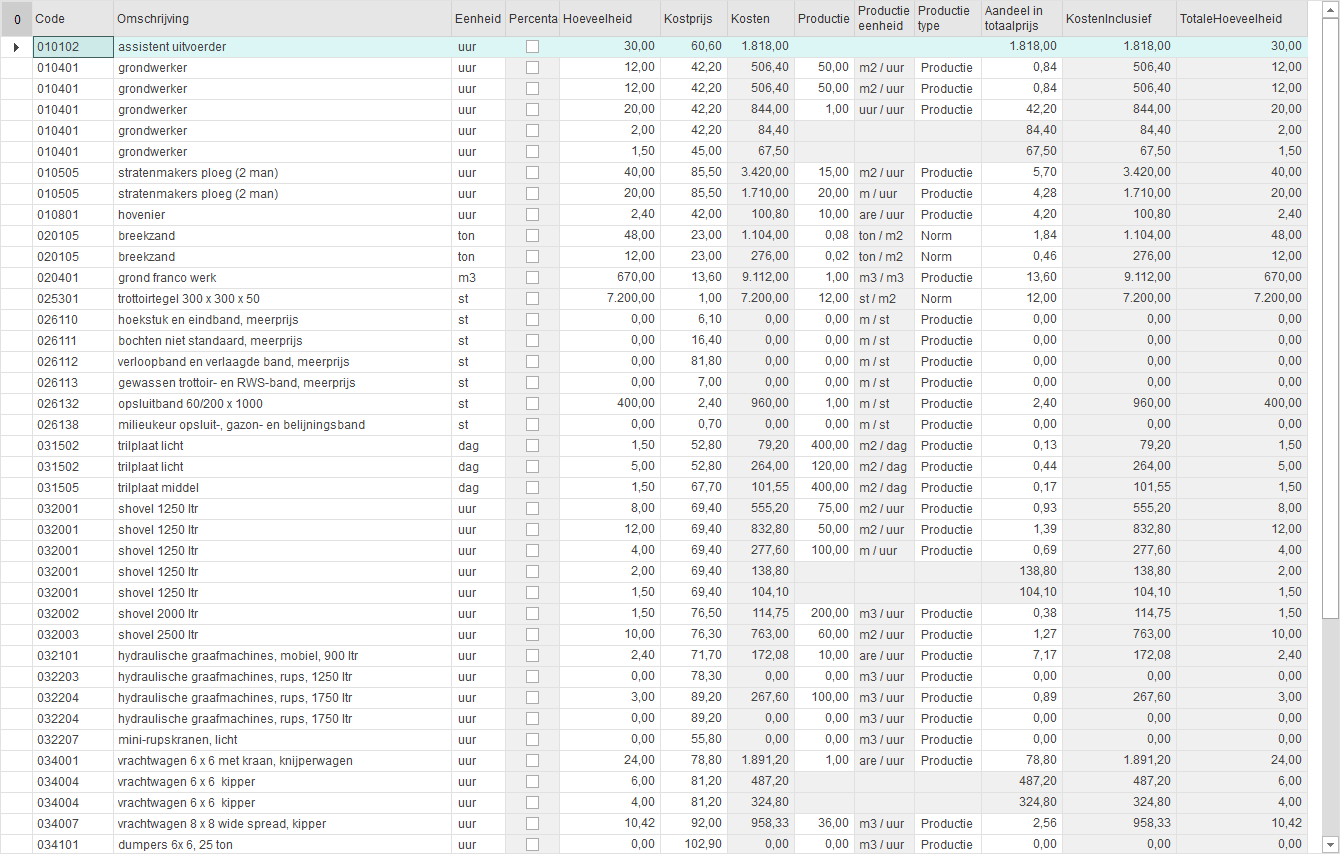Click the vertical scrollbar thumb
This screenshot has height=854, width=1340.
(1330, 318)
